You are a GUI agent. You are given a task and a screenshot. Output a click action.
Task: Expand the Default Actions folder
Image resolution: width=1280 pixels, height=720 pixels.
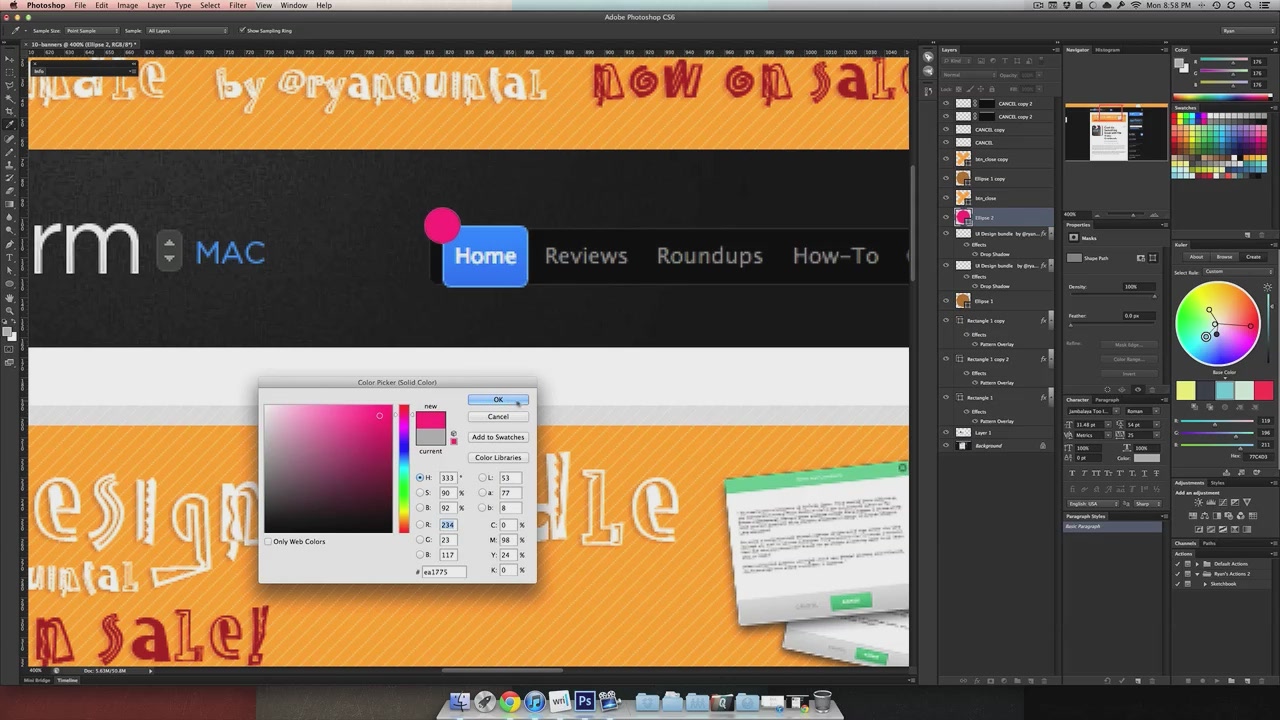pyautogui.click(x=1197, y=564)
